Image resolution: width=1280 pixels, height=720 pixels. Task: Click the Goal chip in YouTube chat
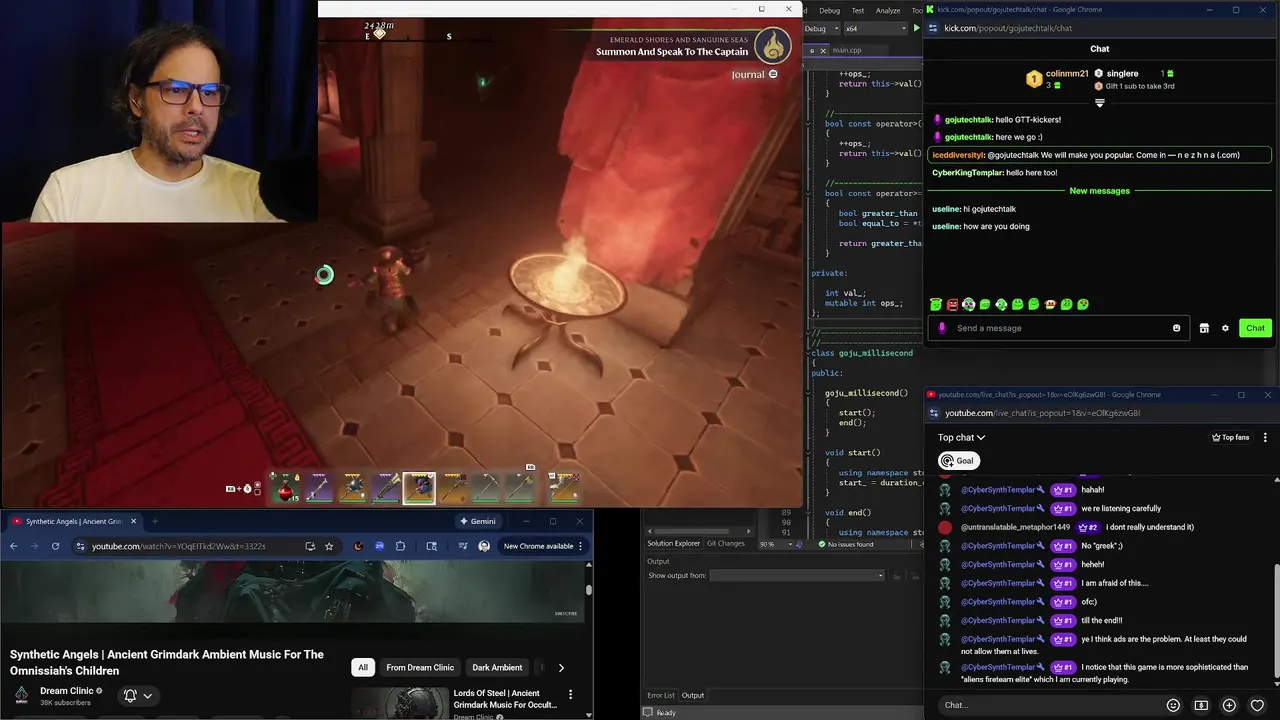(958, 461)
